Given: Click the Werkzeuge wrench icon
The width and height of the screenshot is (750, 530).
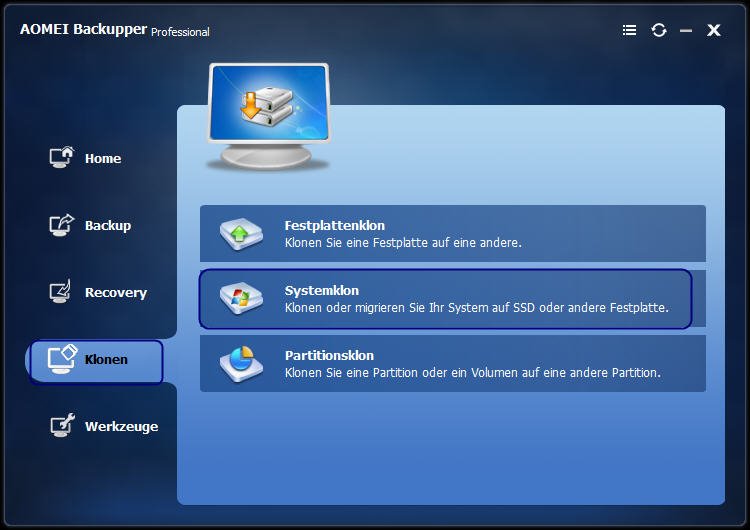Looking at the screenshot, I should tap(63, 425).
